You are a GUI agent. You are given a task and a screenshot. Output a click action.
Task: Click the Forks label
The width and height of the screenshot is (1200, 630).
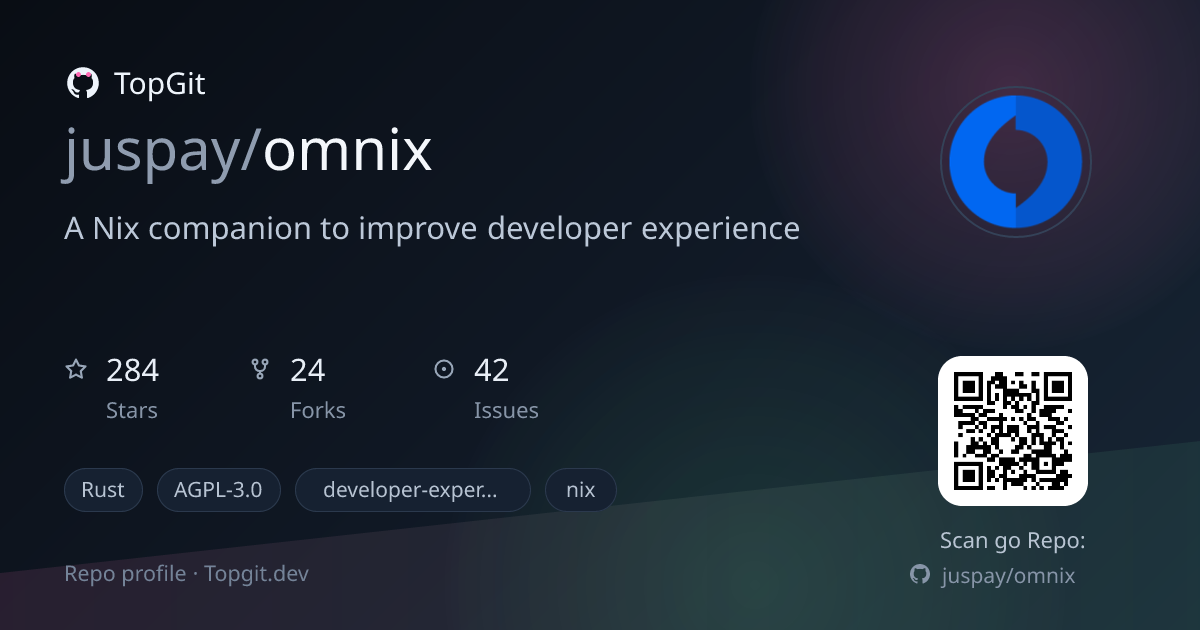(318, 410)
